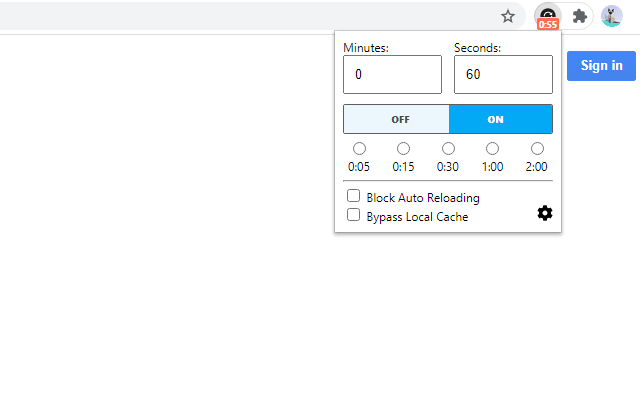The width and height of the screenshot is (640, 400).
Task: Switch auto refresh to ON
Action: tap(500, 119)
